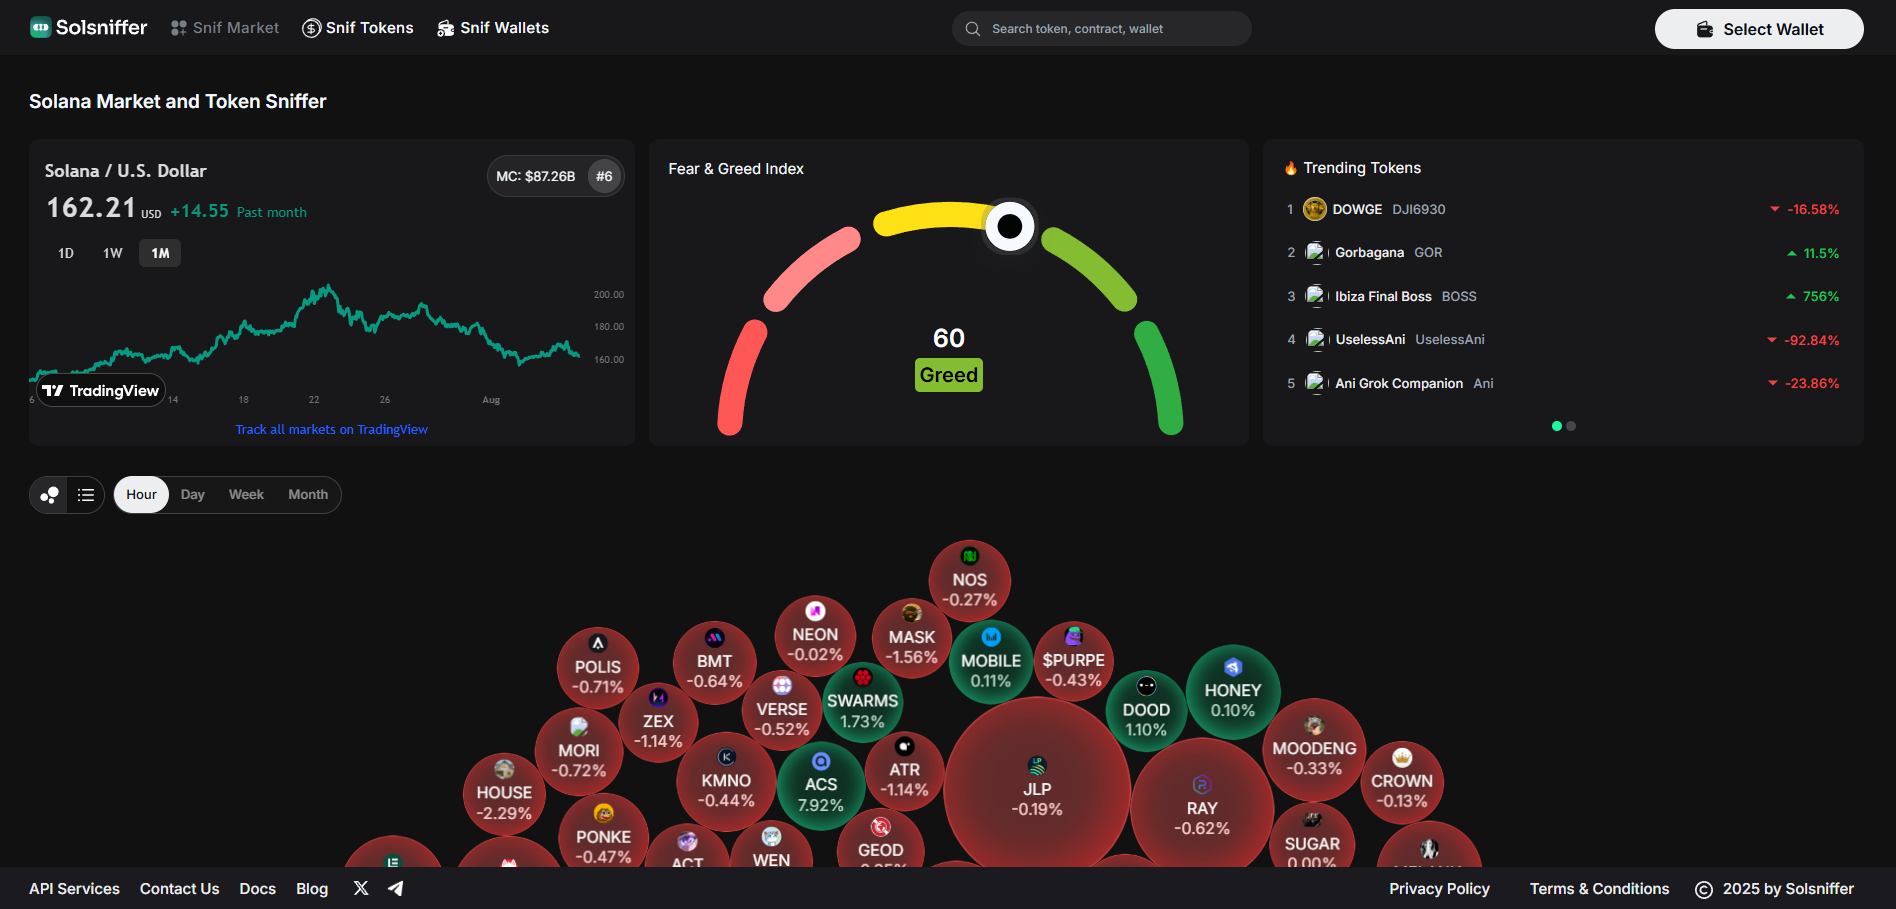Open Snif Wallets menu item

(x=493, y=28)
